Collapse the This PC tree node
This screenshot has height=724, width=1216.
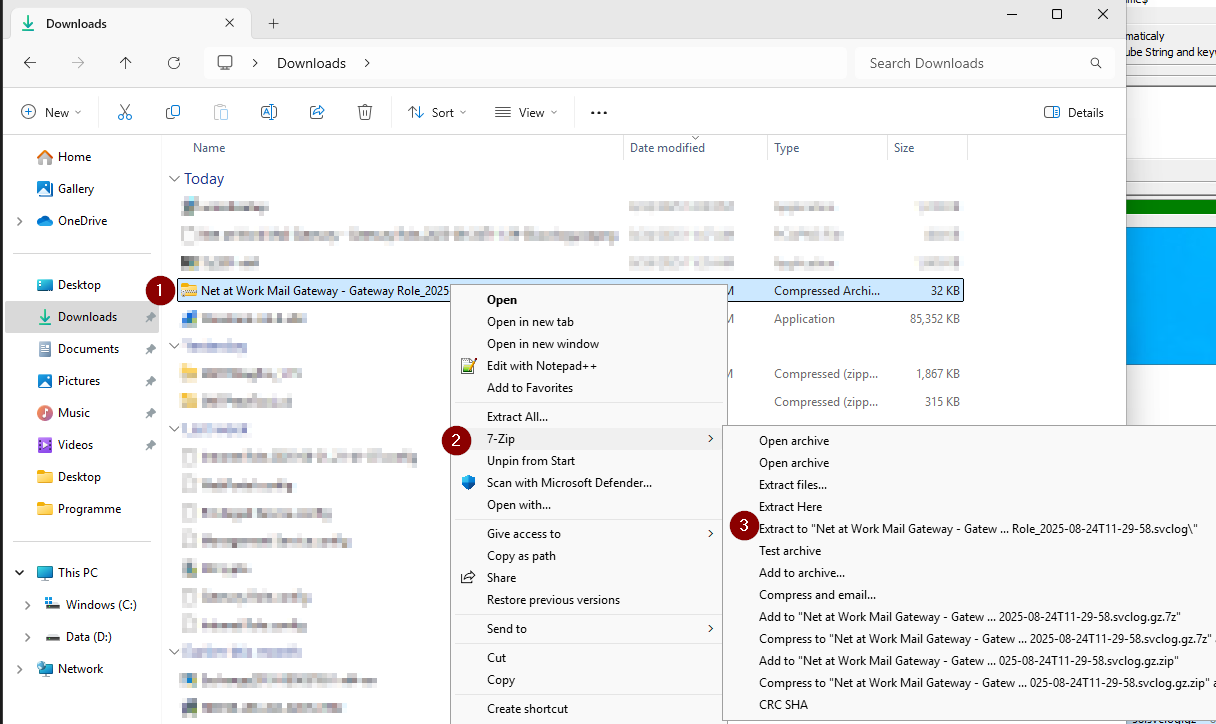19,573
